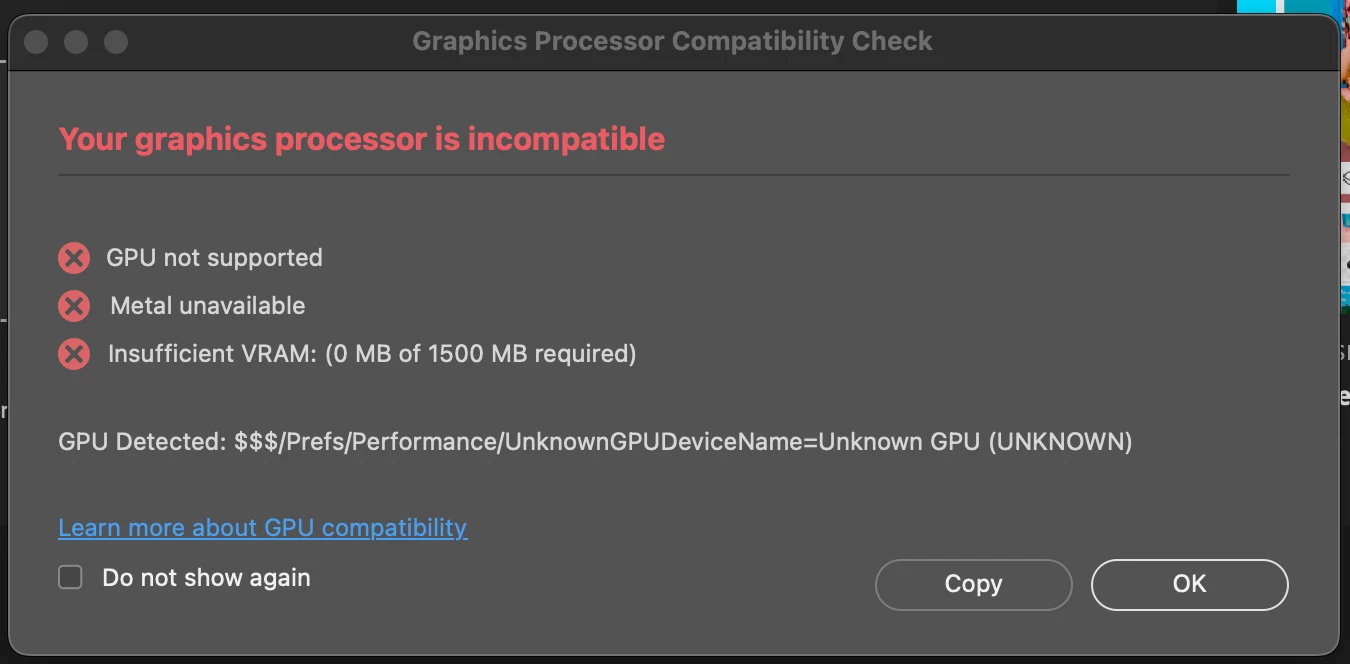Image resolution: width=1350 pixels, height=664 pixels.
Task: Close the Graphics Processor Compatibility Check window
Action: [x=36, y=42]
